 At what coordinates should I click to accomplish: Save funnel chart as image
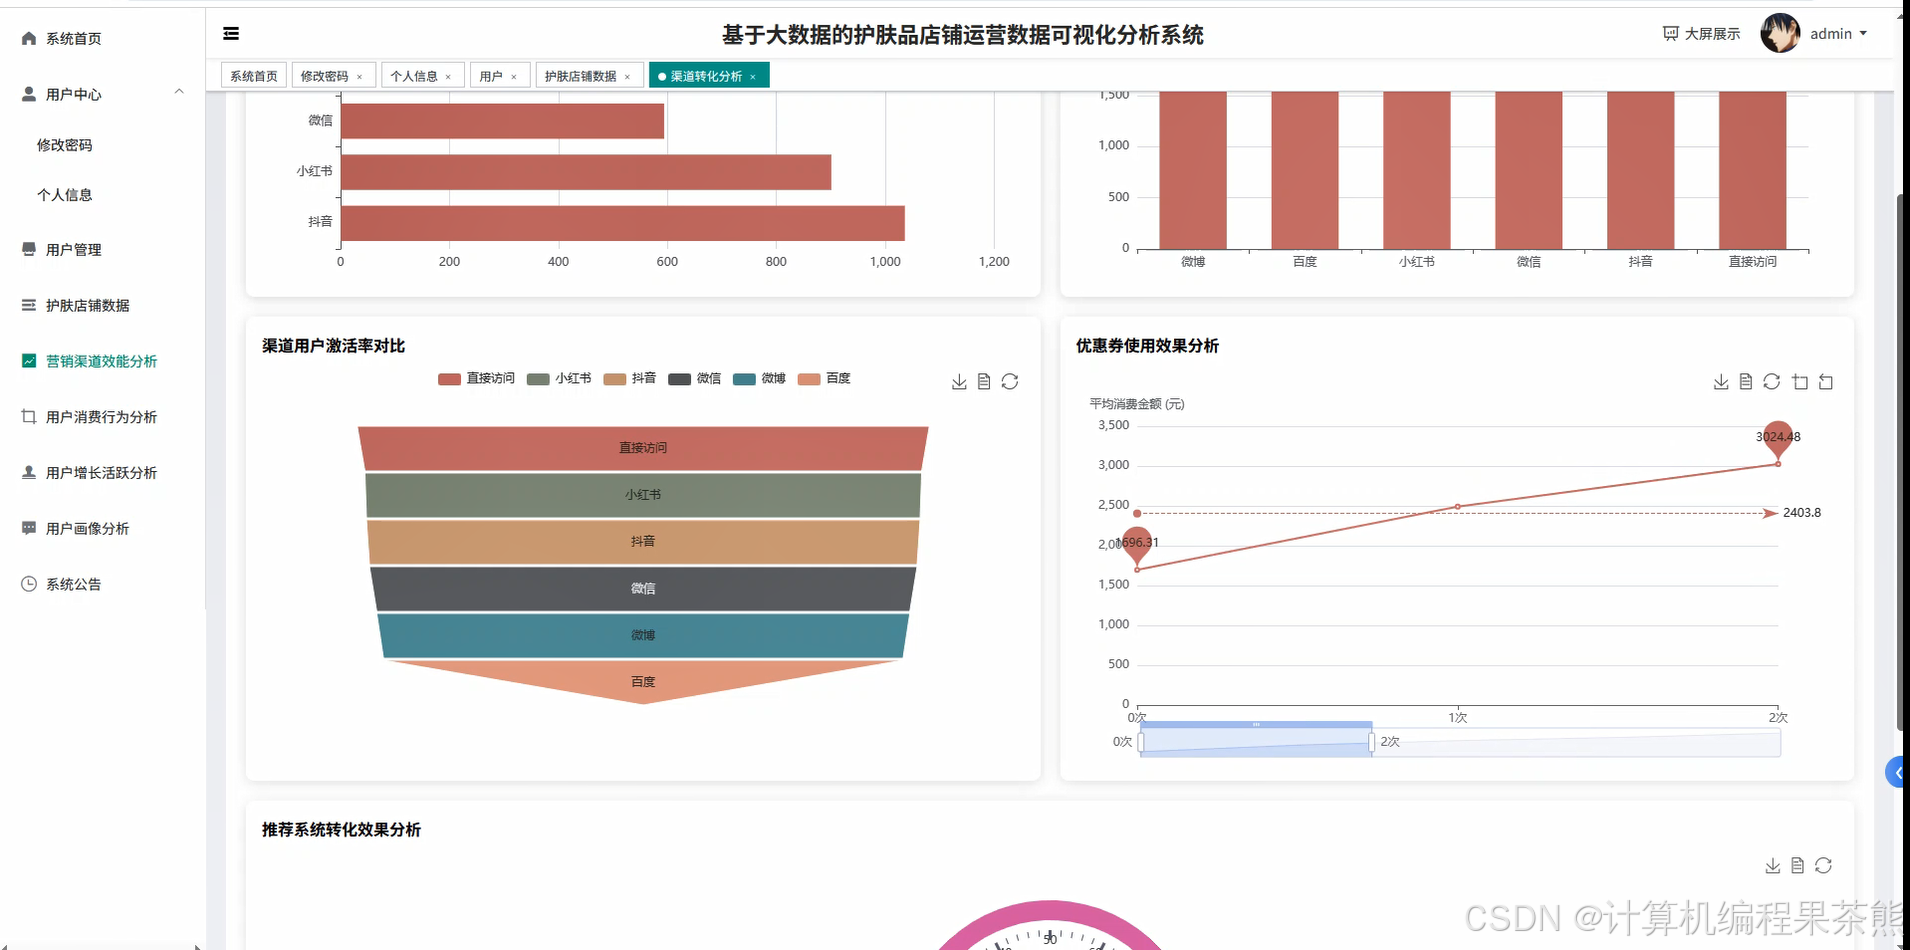(x=959, y=382)
